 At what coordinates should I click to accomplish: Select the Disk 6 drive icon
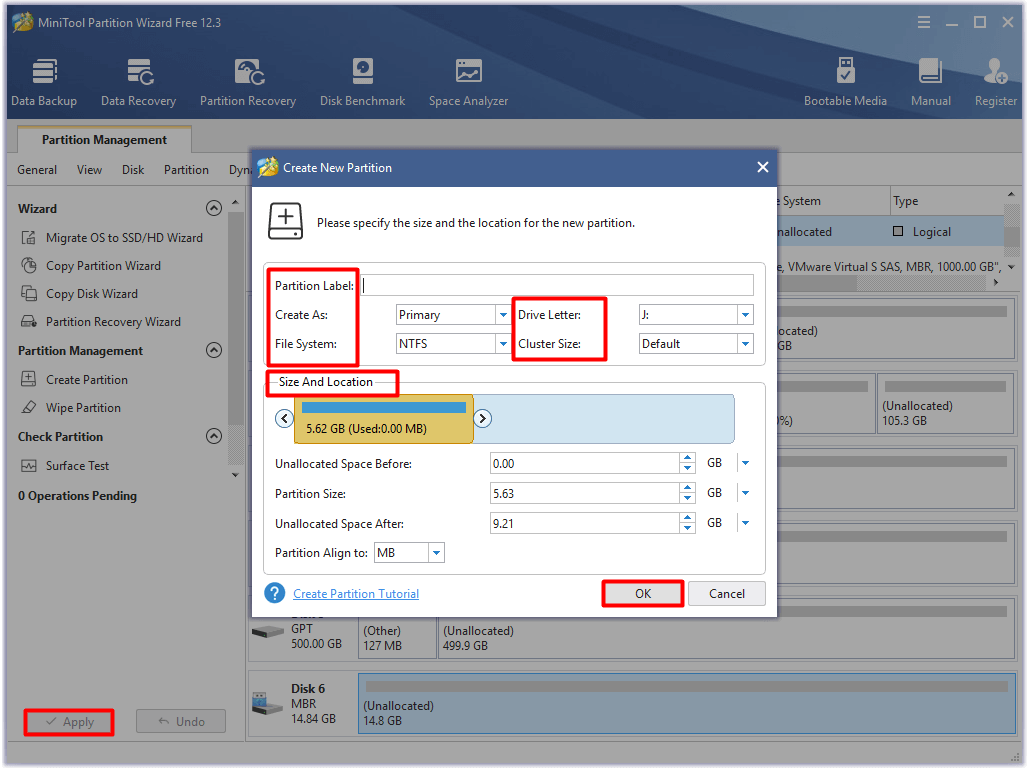[x=267, y=704]
